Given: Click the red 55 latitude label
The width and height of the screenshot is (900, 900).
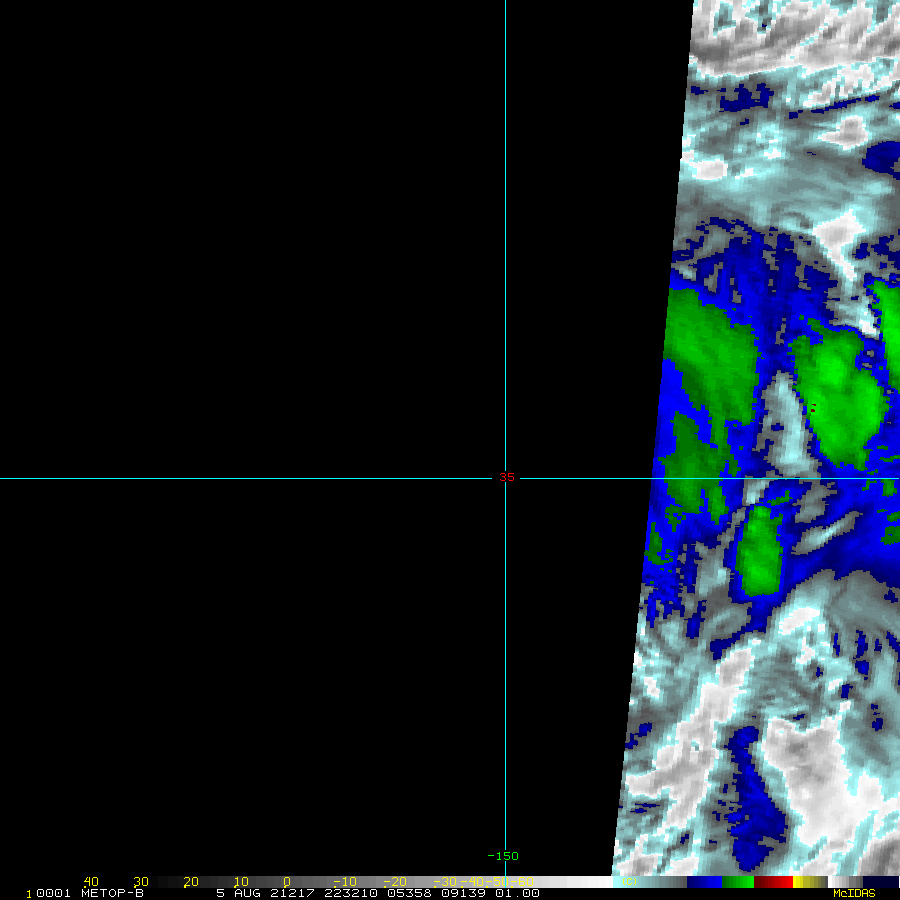Looking at the screenshot, I should tap(507, 478).
